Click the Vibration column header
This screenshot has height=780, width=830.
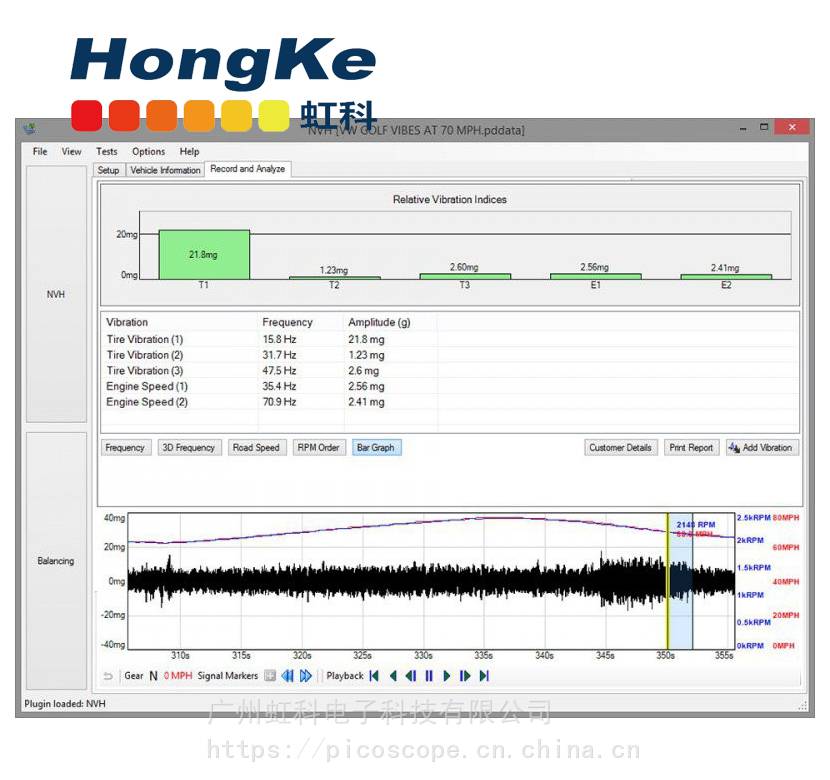(x=179, y=322)
